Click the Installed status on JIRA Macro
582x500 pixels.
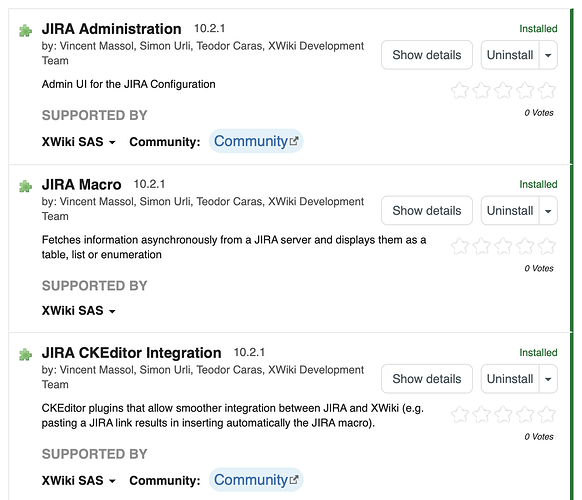[x=538, y=184]
